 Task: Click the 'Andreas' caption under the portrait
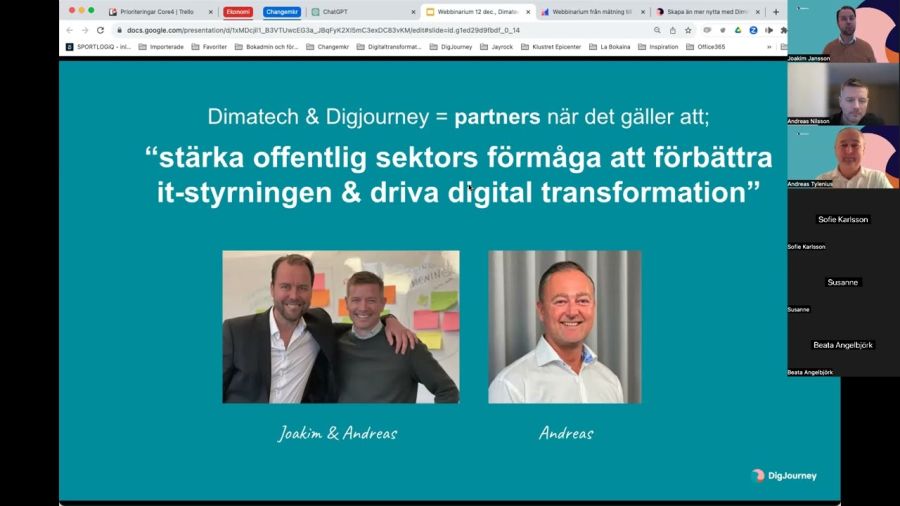[x=566, y=433]
